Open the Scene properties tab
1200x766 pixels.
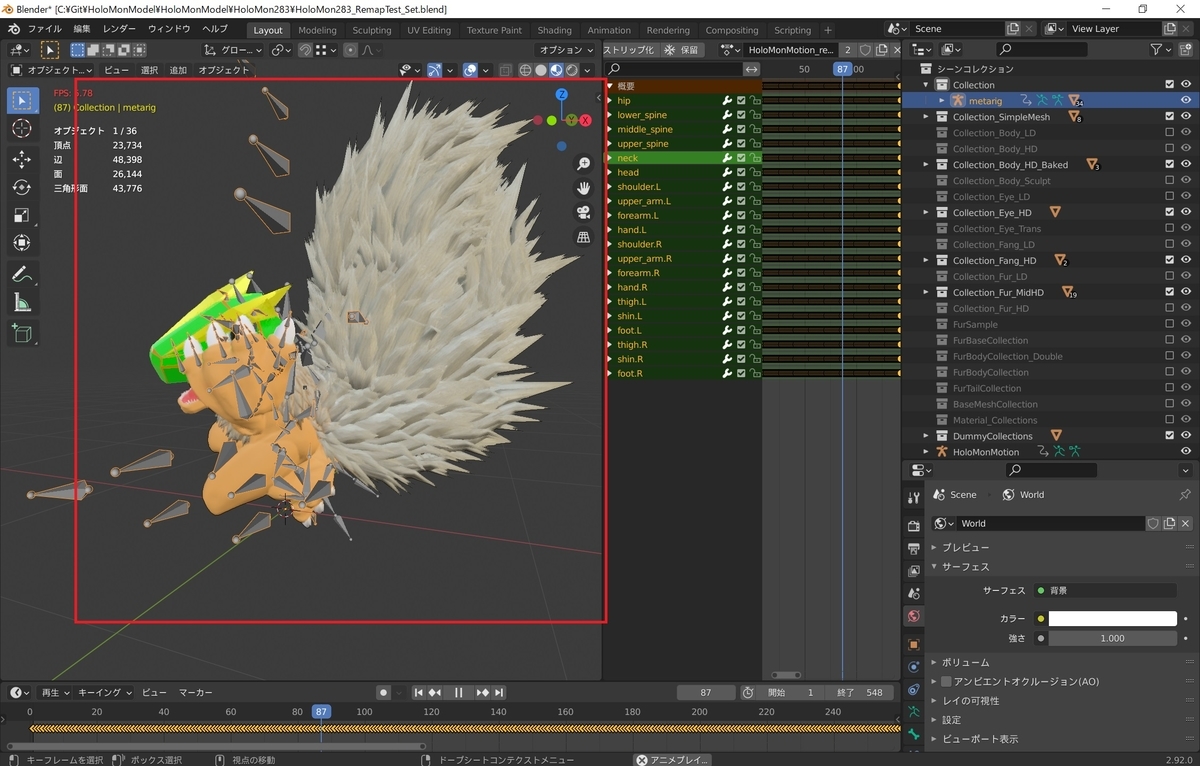pos(913,594)
